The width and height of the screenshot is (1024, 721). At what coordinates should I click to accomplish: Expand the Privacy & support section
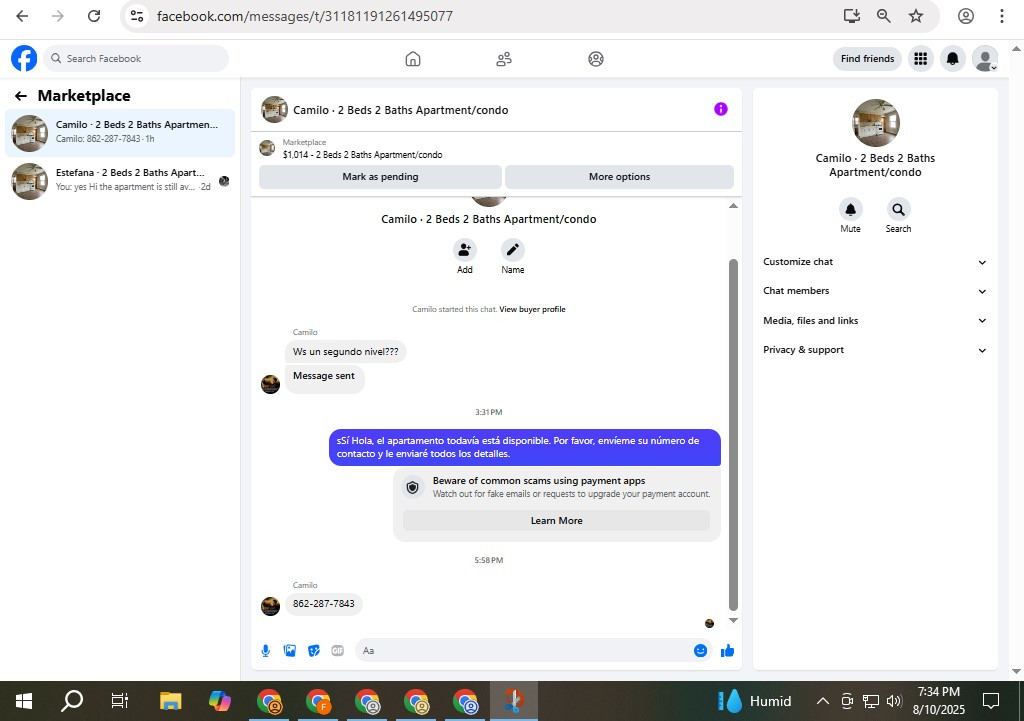(x=875, y=350)
